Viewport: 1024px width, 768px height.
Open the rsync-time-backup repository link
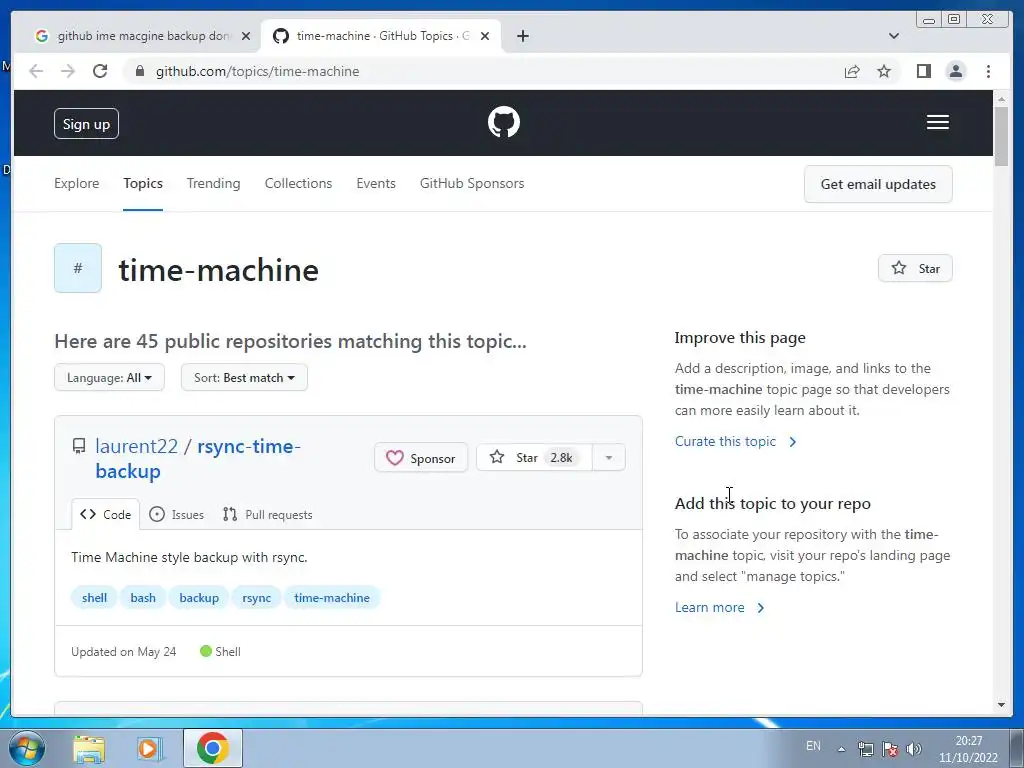pyautogui.click(x=198, y=458)
